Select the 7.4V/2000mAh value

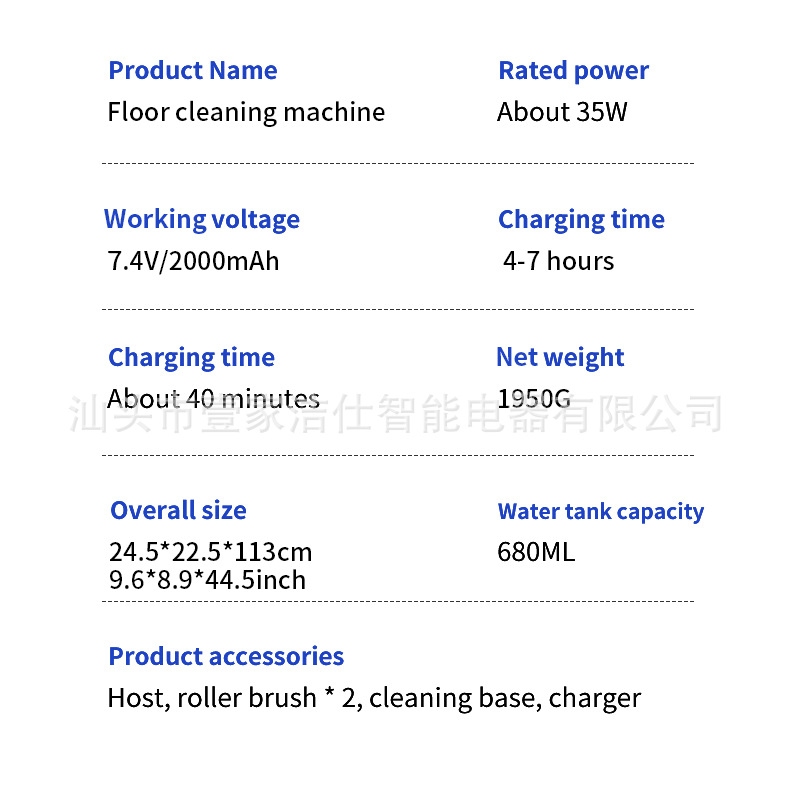coord(193,262)
